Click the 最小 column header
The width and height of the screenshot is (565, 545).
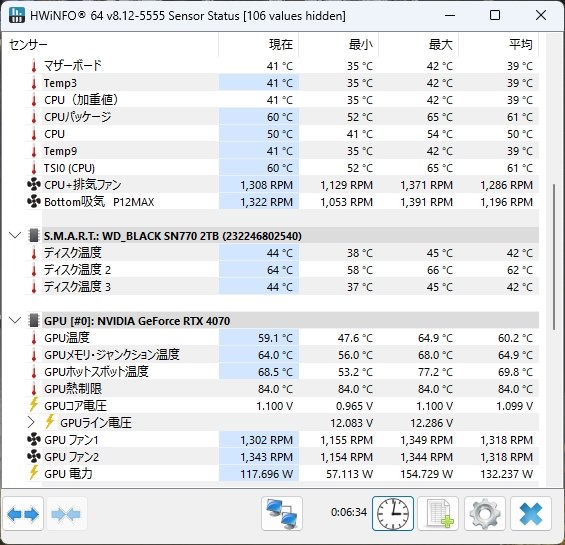click(x=339, y=45)
